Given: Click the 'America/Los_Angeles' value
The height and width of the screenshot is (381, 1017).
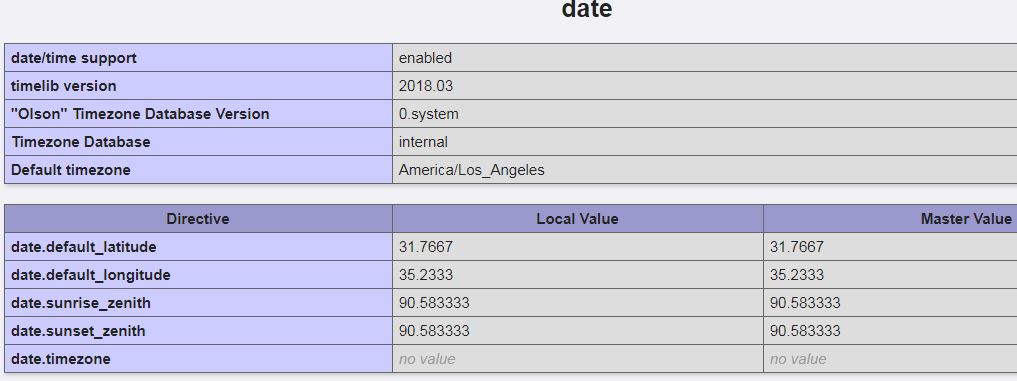Looking at the screenshot, I should 472,170.
